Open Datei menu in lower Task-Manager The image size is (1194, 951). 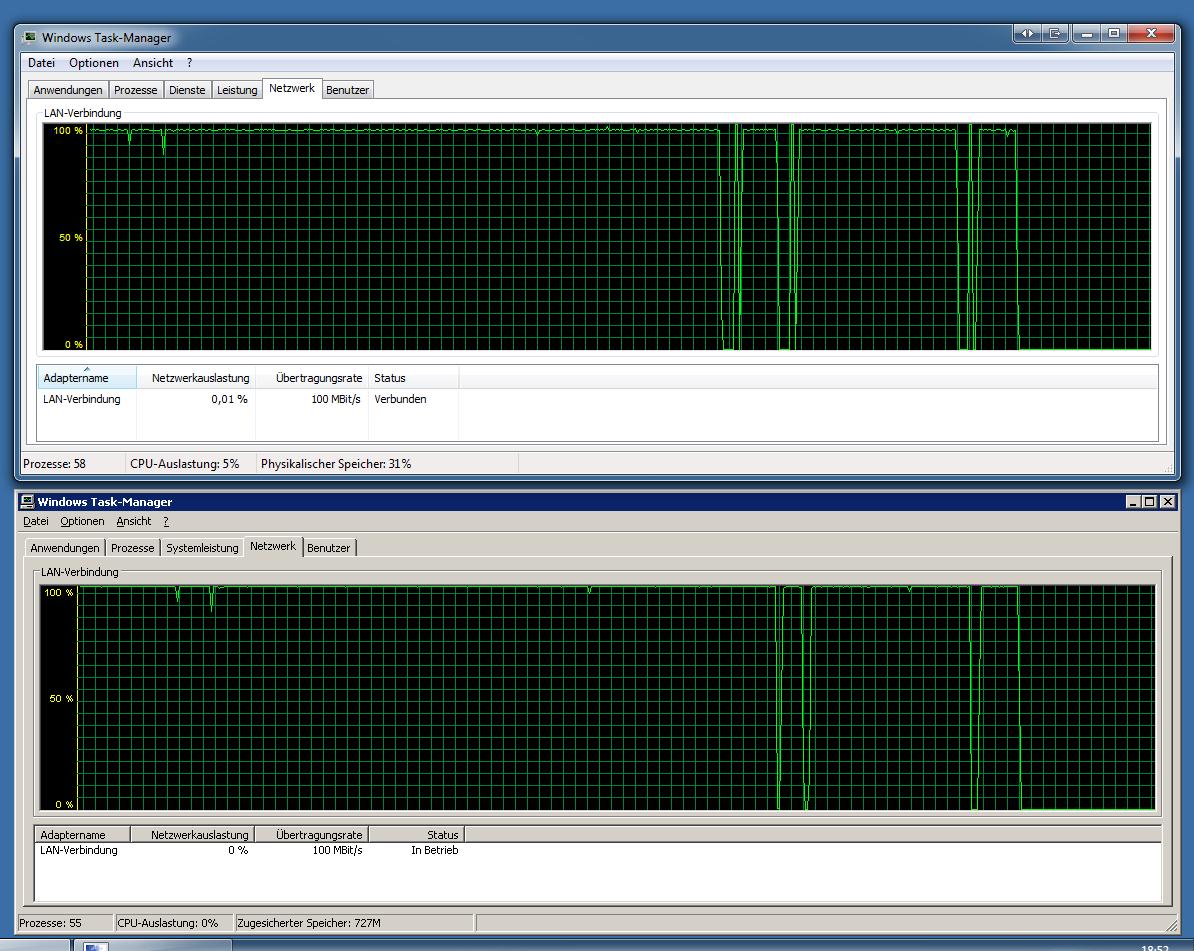point(36,521)
